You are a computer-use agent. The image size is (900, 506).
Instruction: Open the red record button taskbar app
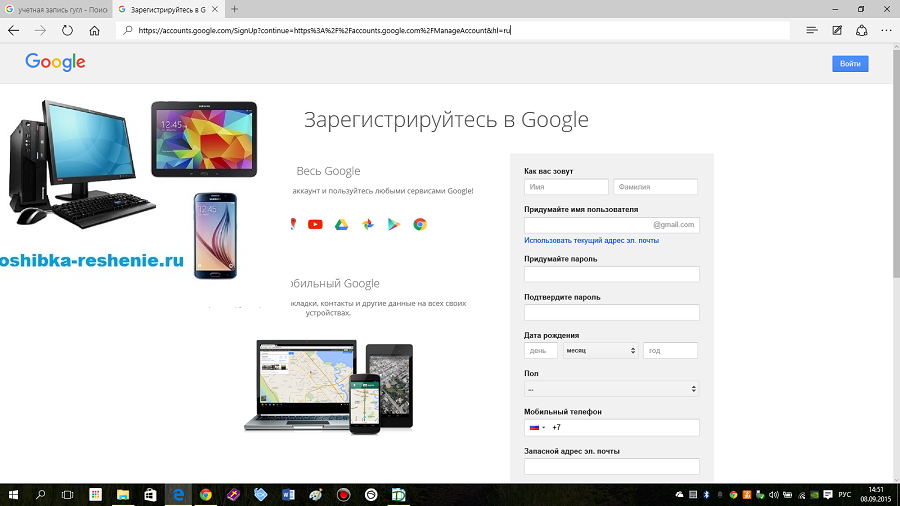[x=343, y=495]
